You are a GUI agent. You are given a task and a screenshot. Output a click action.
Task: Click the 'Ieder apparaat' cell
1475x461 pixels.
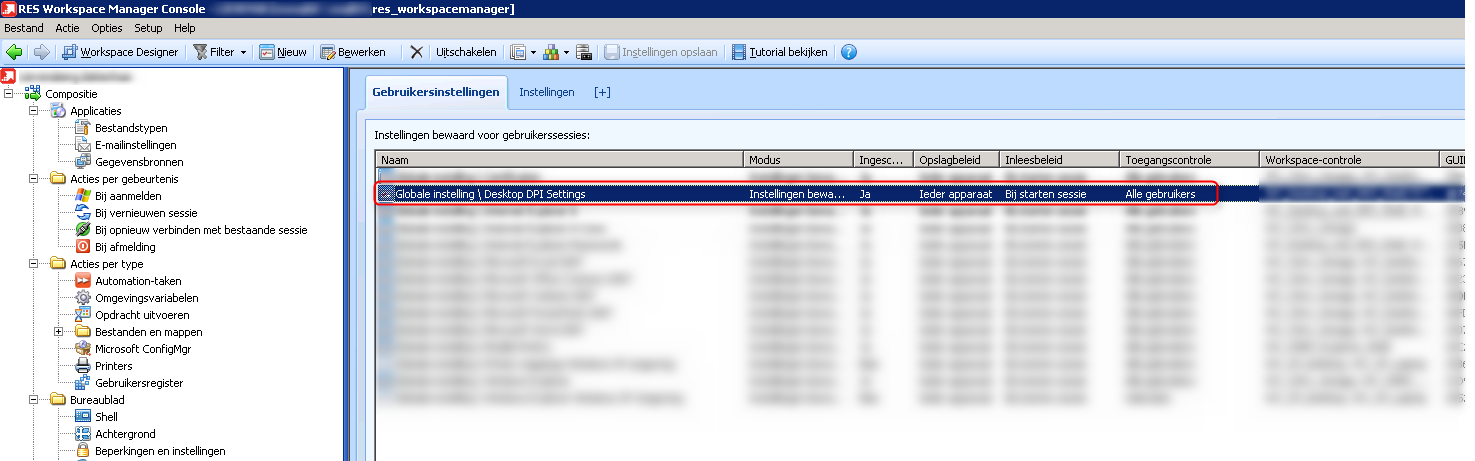pos(956,194)
